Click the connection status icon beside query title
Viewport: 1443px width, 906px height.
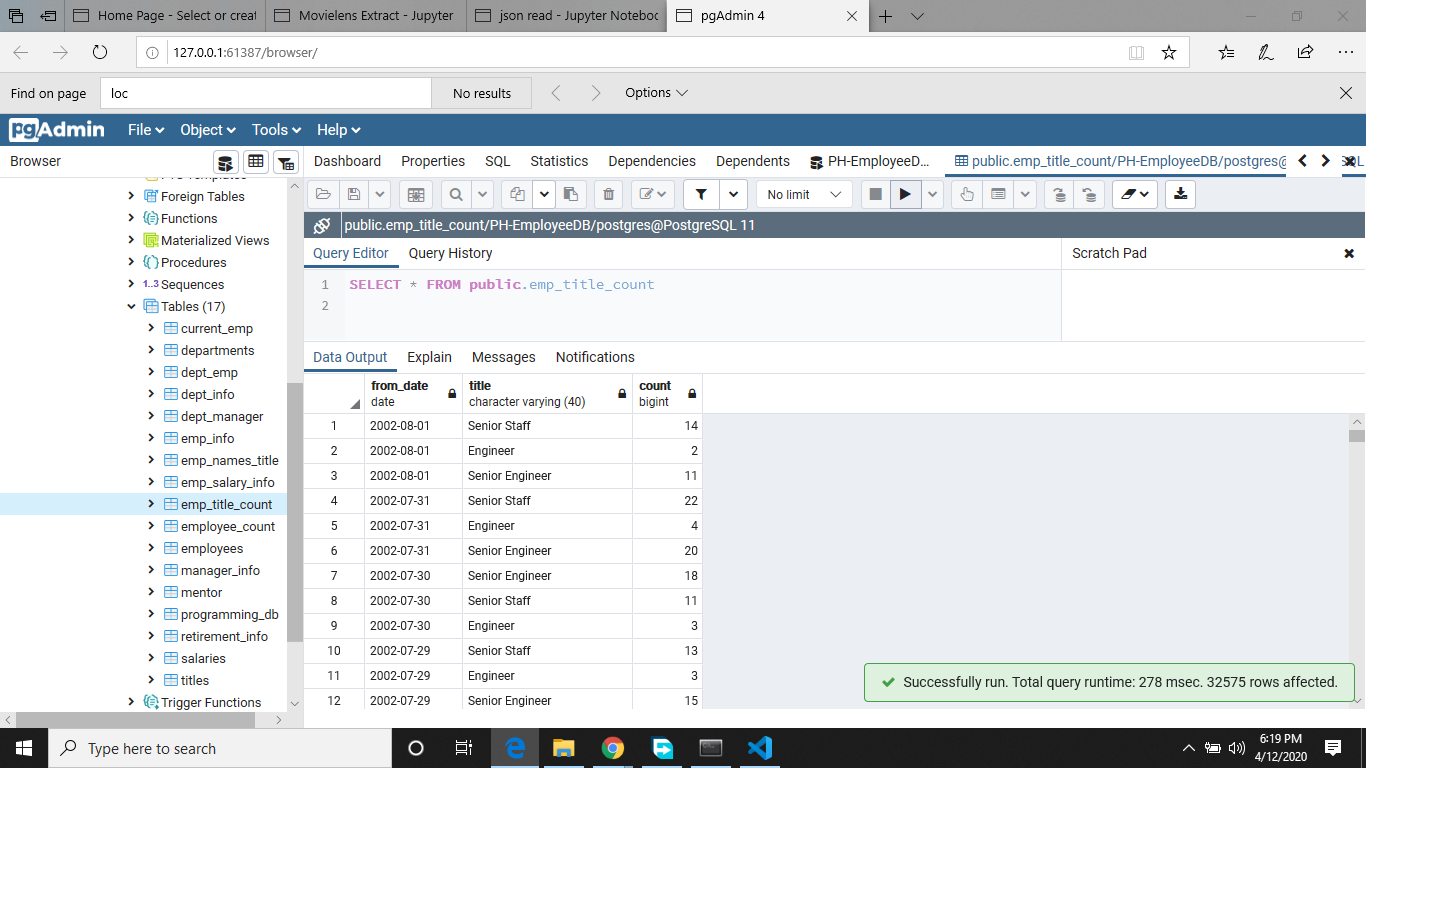point(322,225)
